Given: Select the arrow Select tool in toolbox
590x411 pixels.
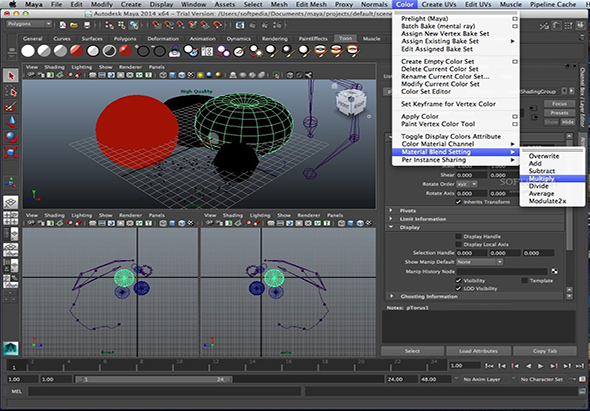Looking at the screenshot, I should pos(11,76).
